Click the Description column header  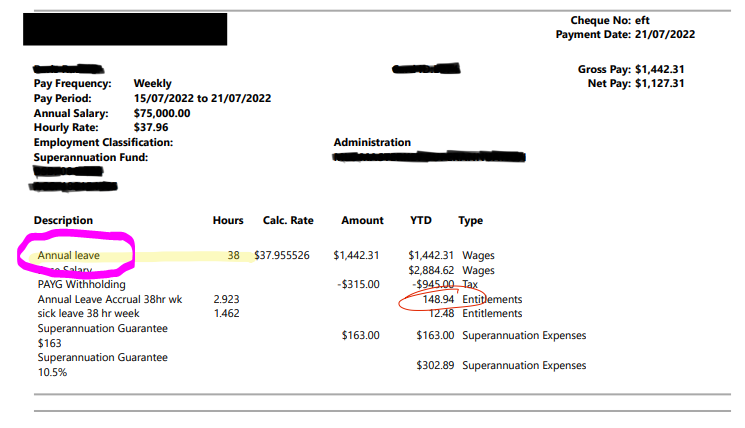[63, 220]
